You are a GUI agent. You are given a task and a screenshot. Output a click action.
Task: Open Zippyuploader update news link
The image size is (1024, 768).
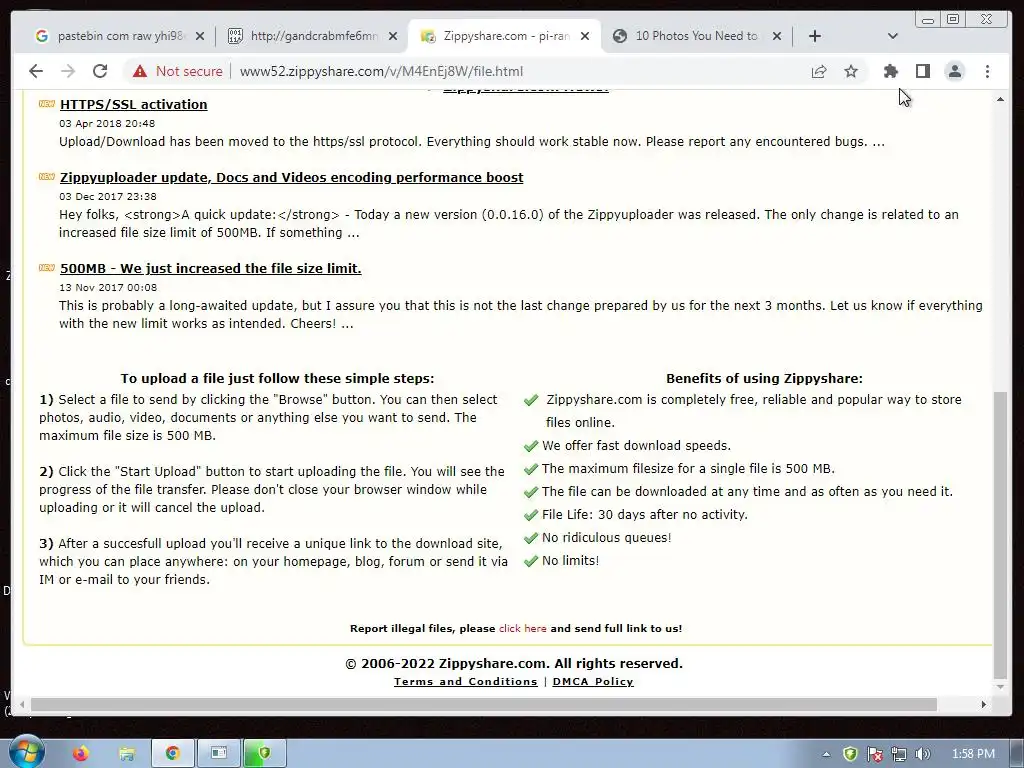pos(291,178)
